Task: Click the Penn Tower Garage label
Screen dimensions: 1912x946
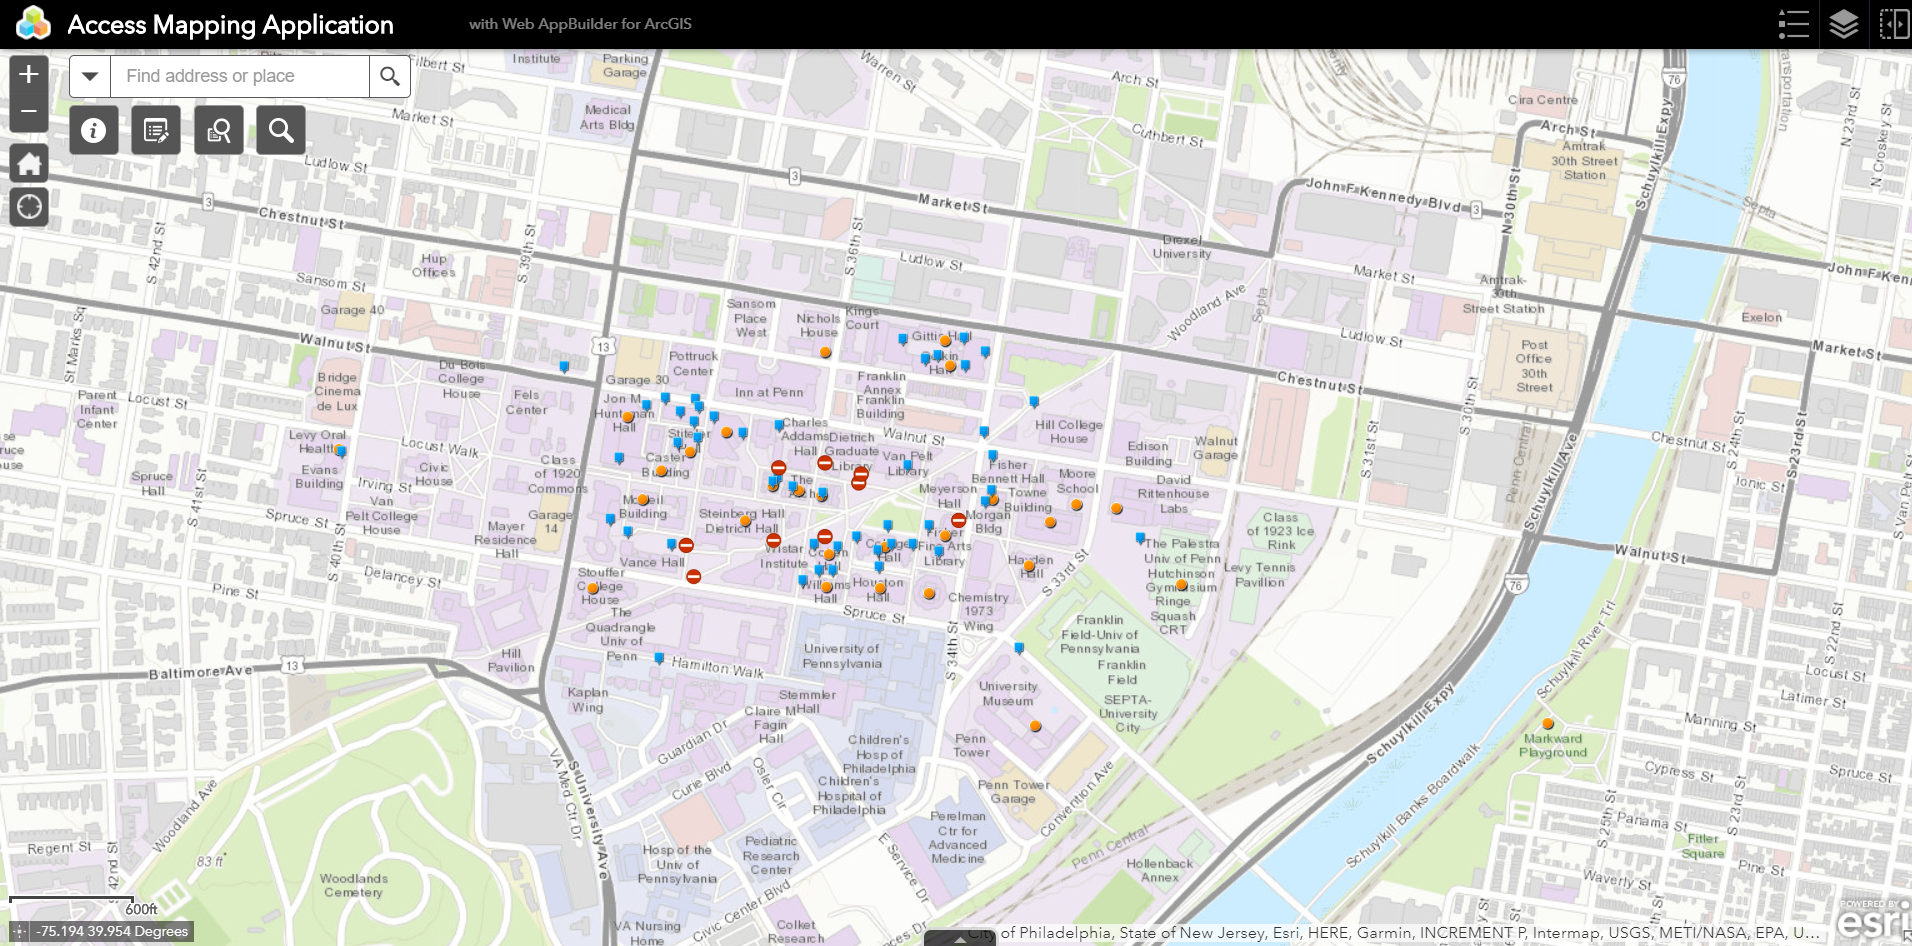Action: (1013, 792)
